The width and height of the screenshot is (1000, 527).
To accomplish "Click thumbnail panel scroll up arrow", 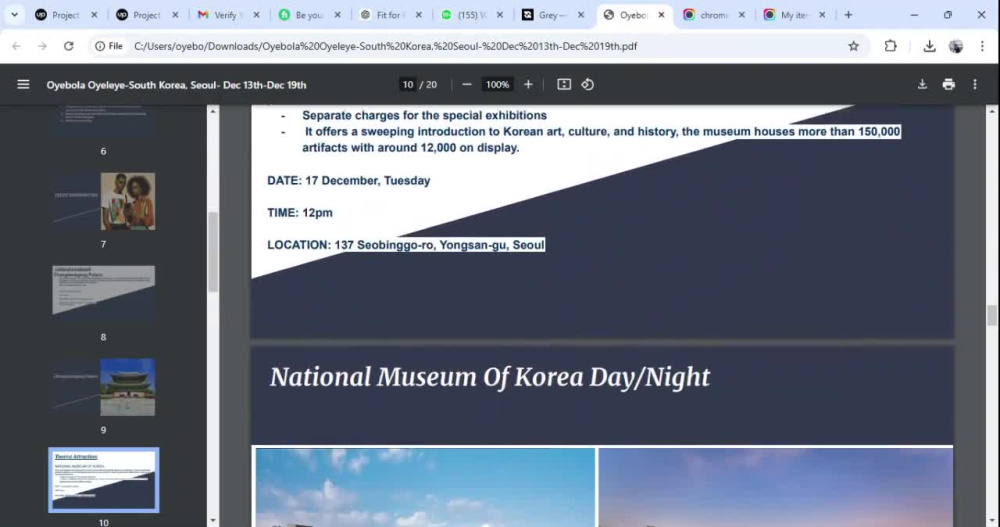I will (213, 112).
